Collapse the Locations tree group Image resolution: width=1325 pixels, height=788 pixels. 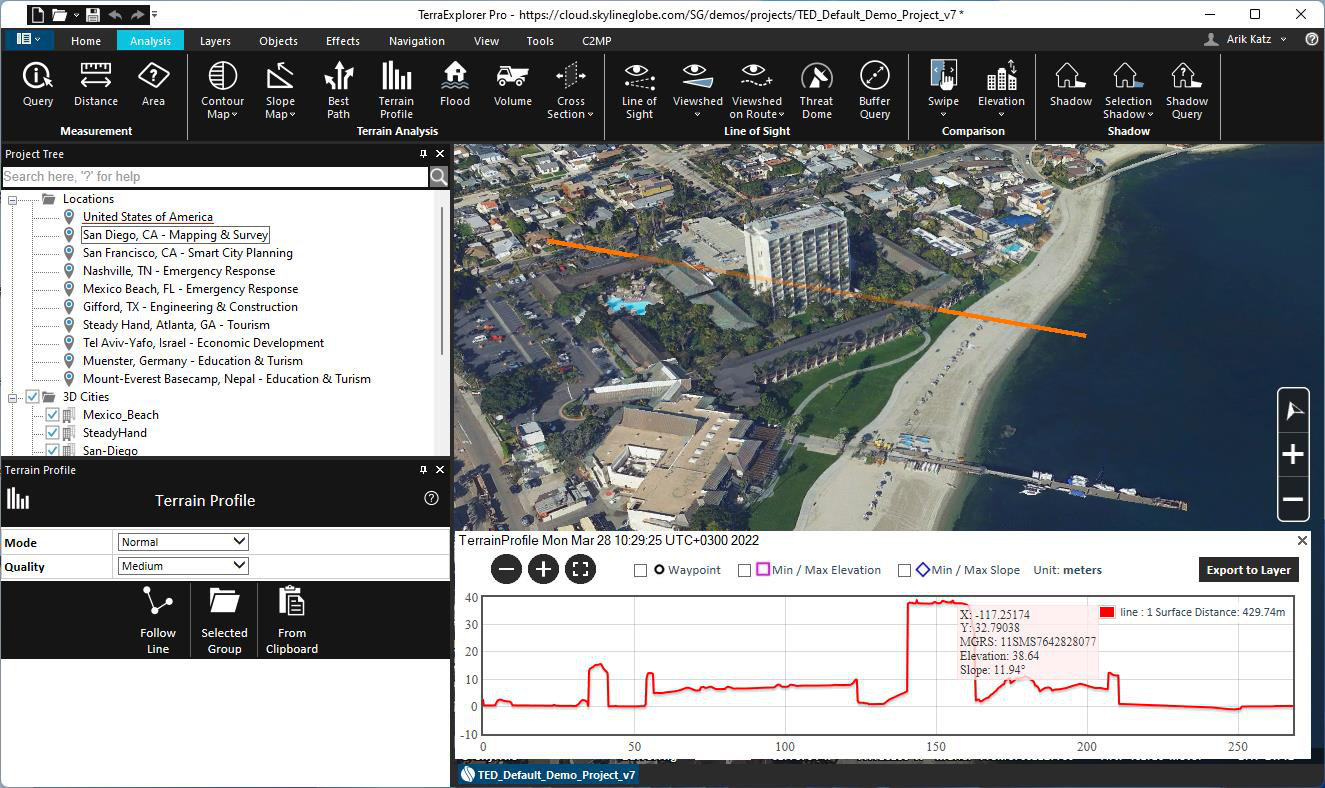point(13,199)
